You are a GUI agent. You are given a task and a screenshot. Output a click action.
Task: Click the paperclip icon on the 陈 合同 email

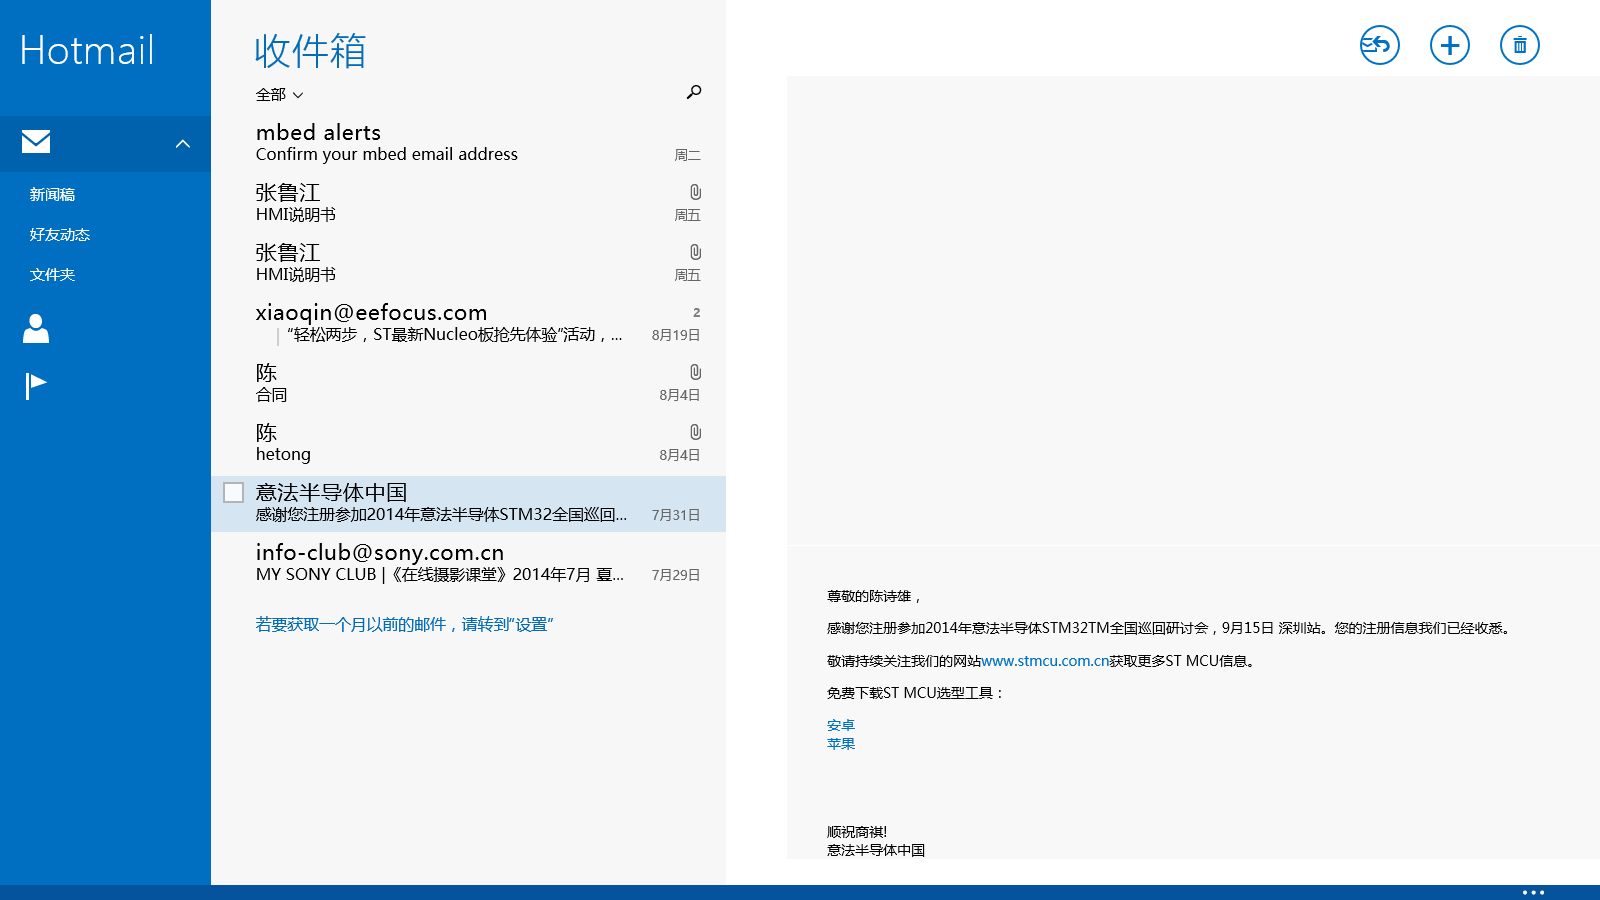[695, 372]
